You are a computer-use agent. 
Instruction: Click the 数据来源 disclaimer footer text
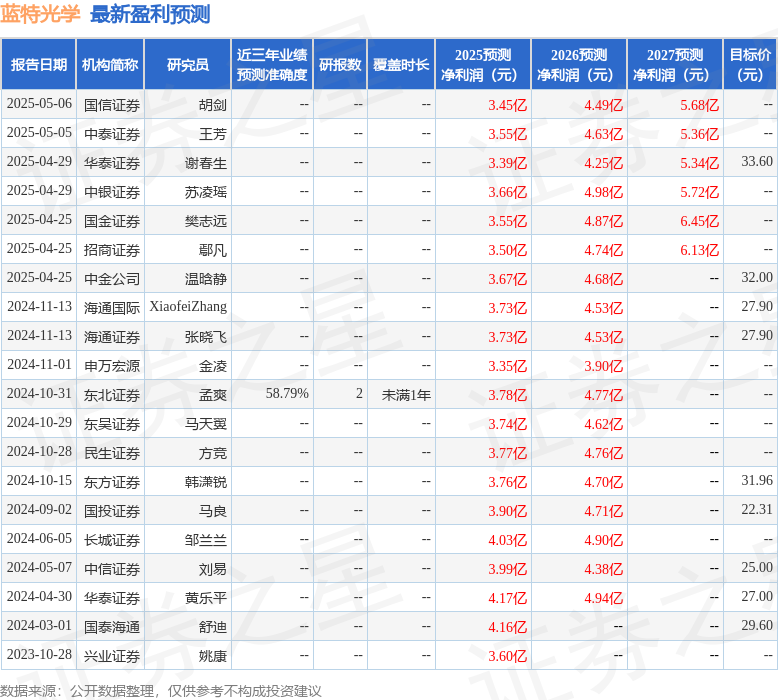[161, 691]
